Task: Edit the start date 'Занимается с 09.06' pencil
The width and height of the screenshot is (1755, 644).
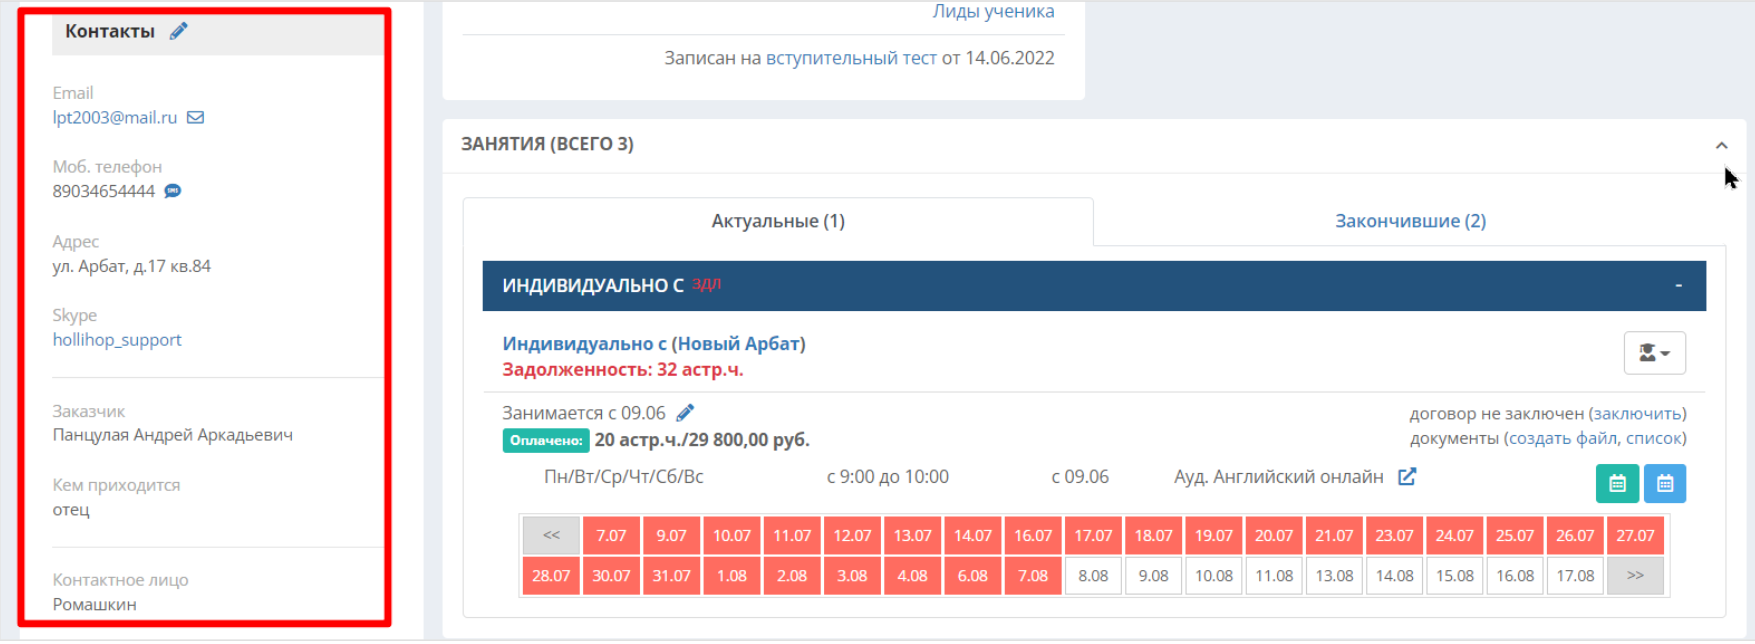Action: click(685, 412)
